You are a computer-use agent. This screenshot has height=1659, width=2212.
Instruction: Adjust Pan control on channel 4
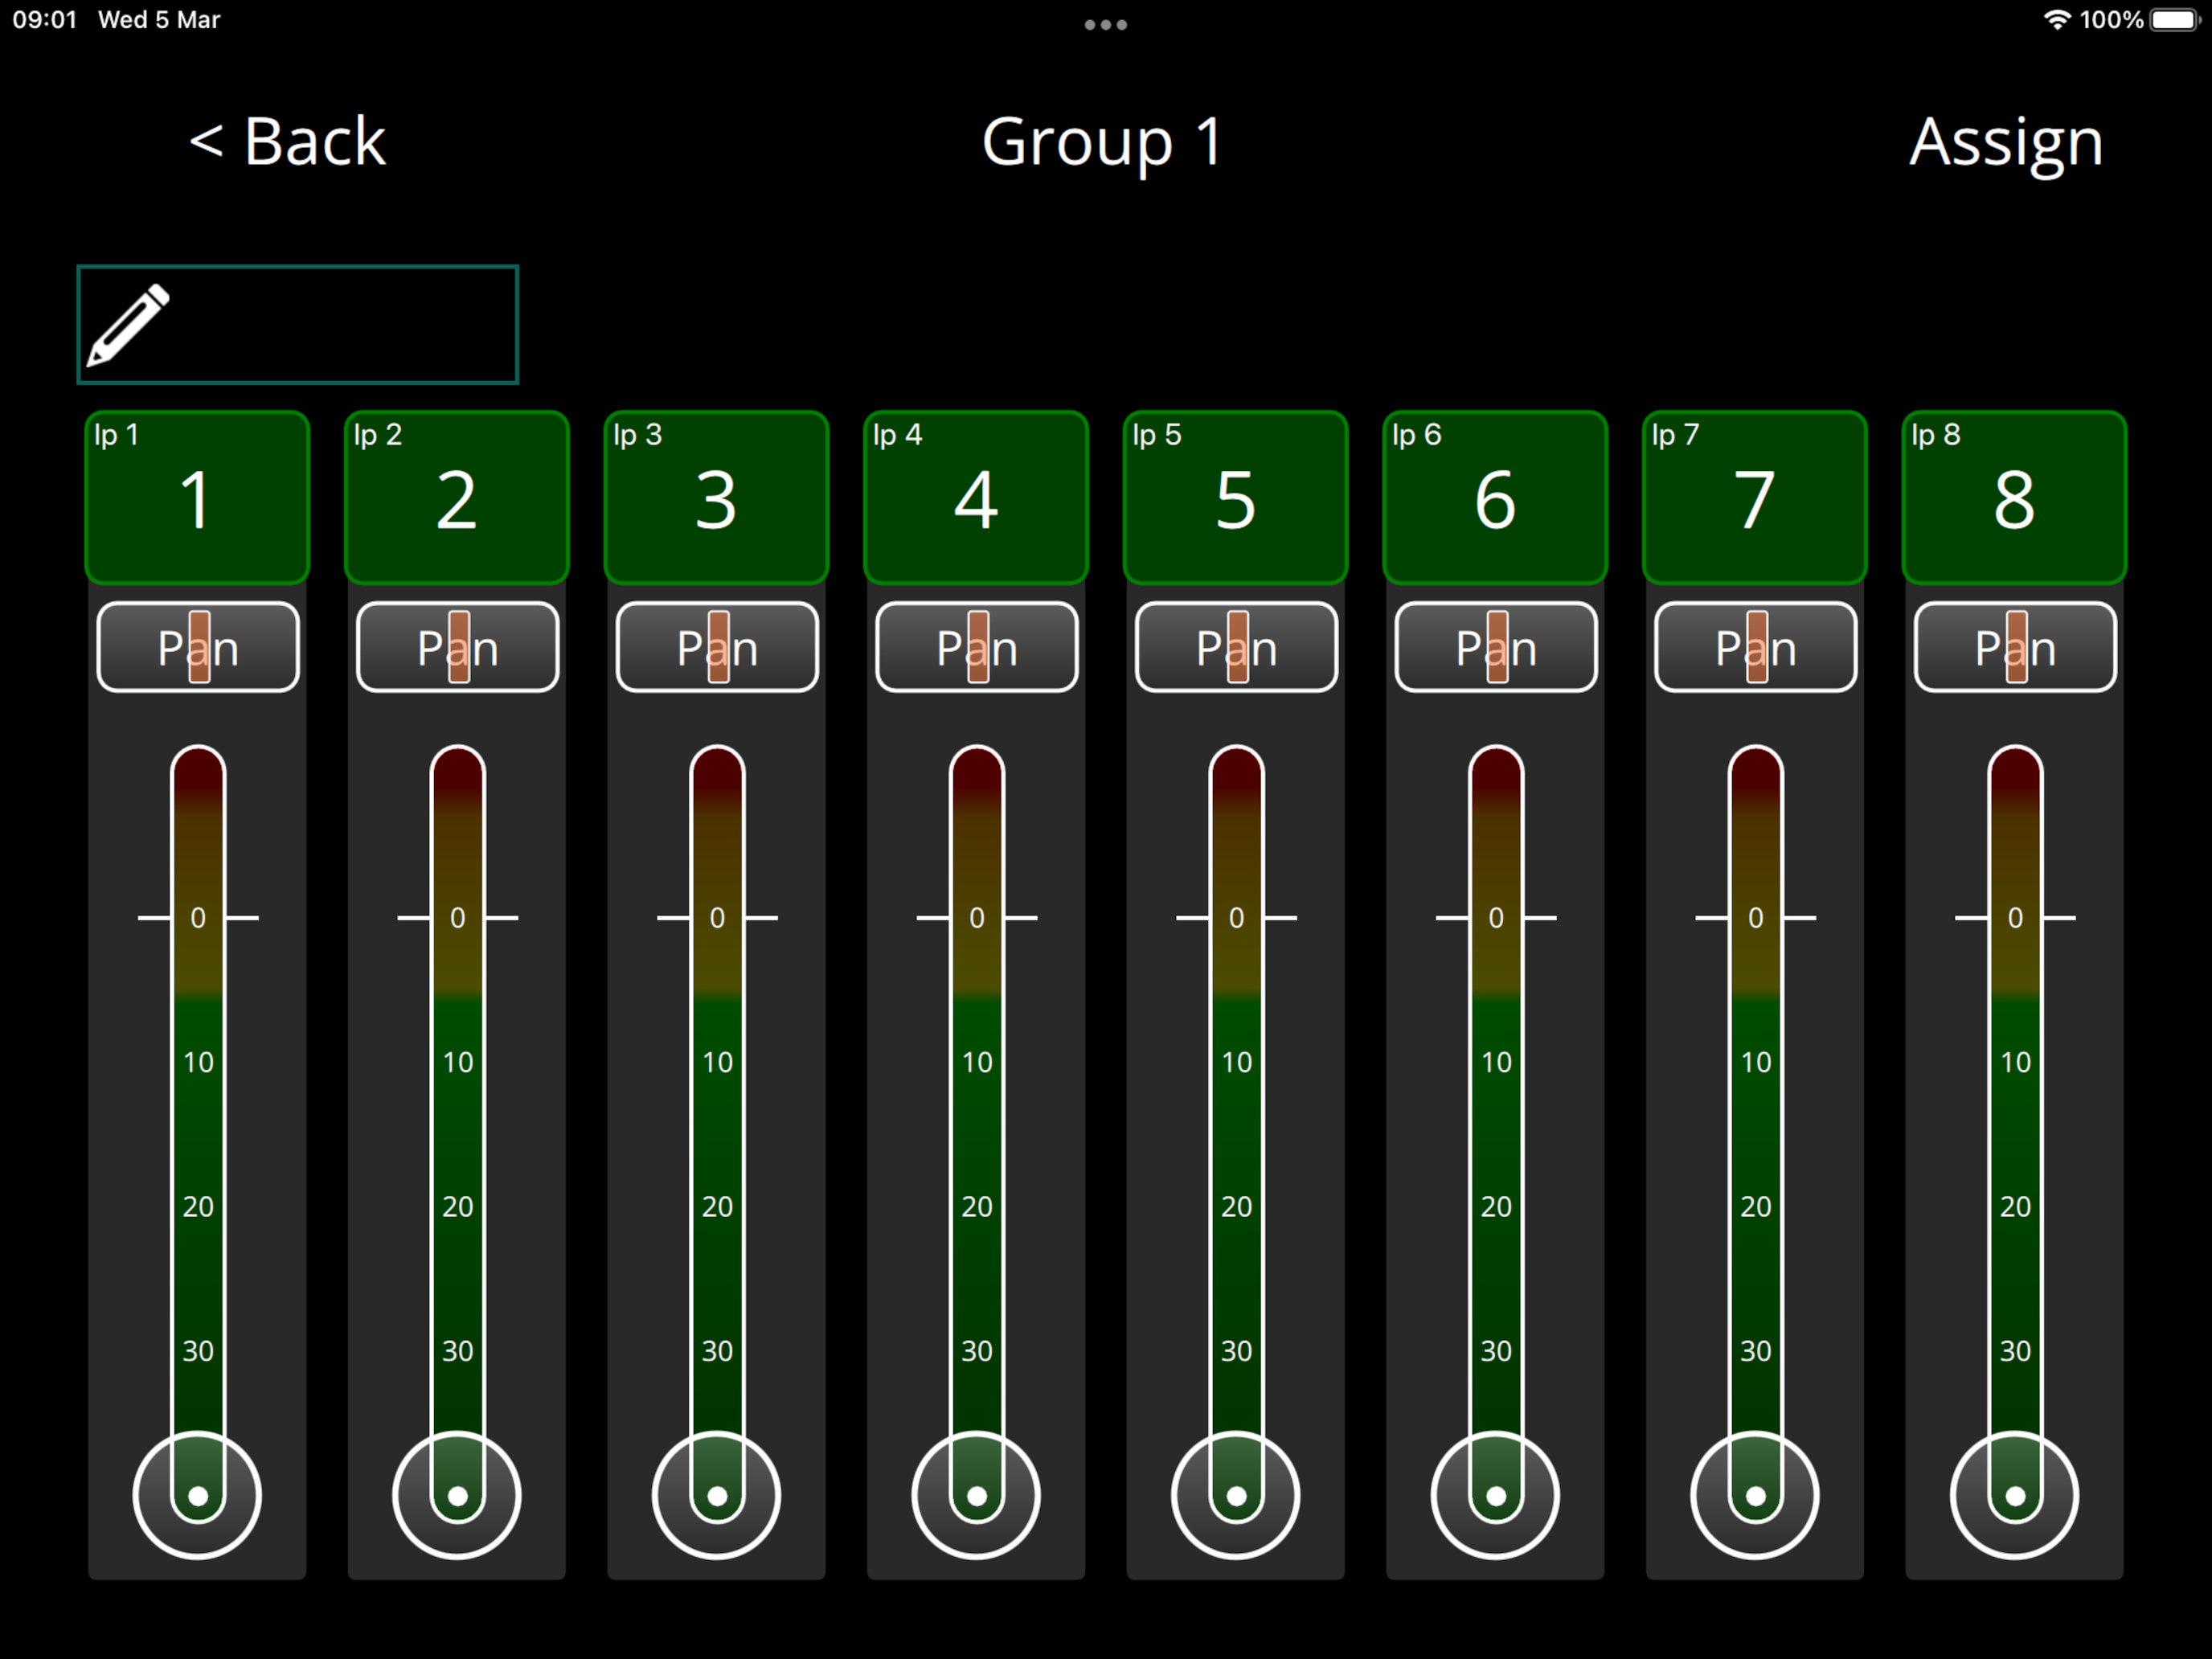pos(977,647)
